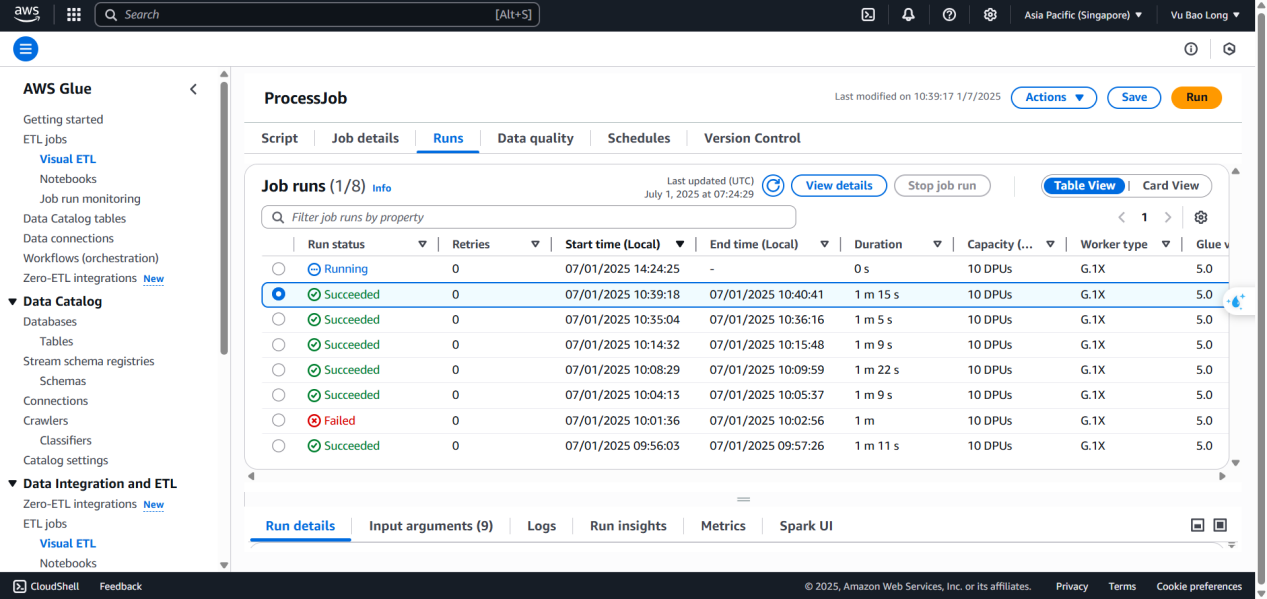Click the Running status icon

(x=314, y=269)
